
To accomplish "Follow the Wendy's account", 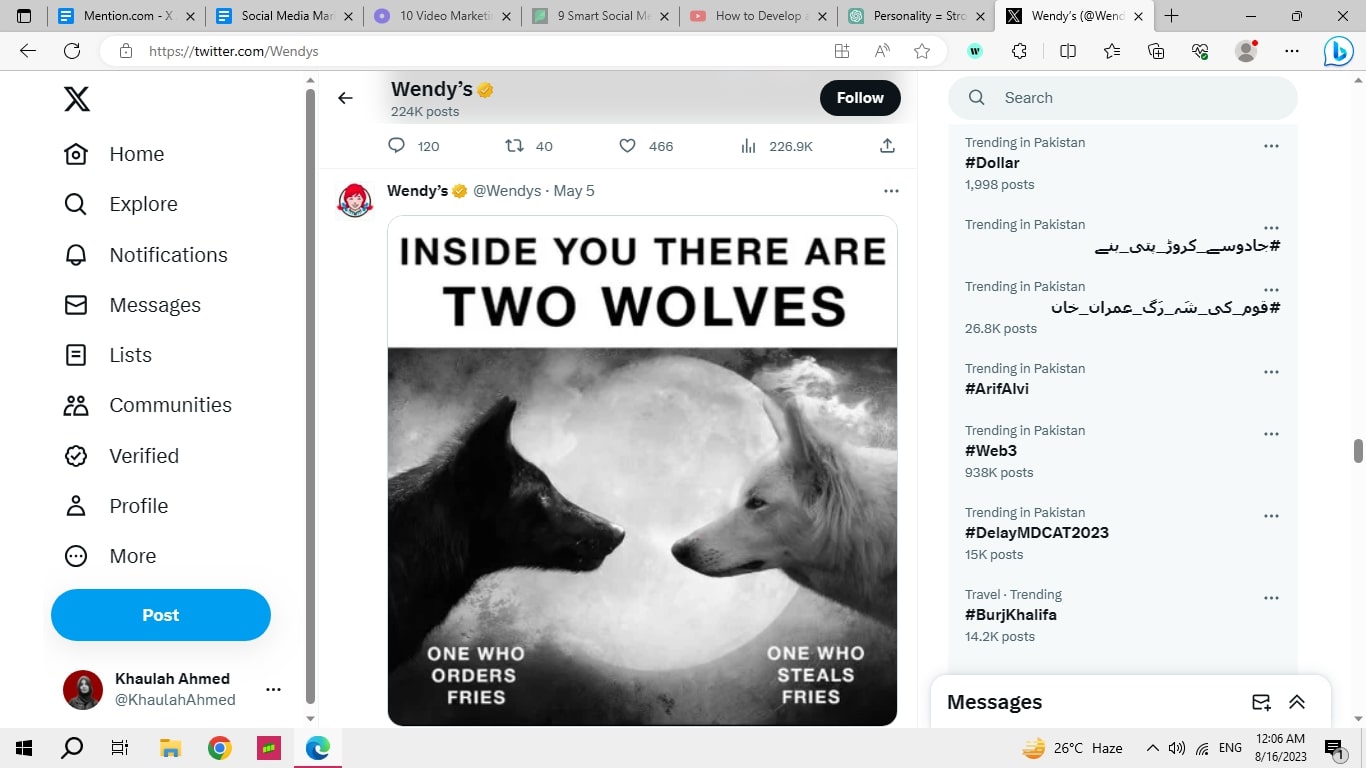I will click(x=860, y=98).
